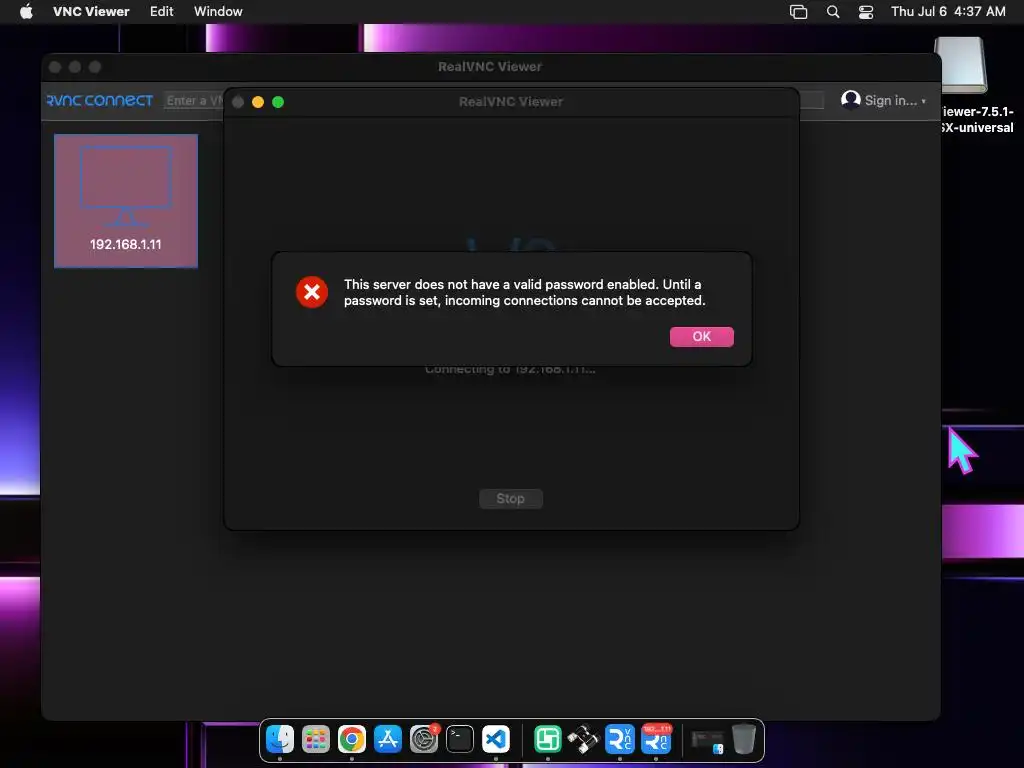
Task: Click the minimized window thumbnail in the dock
Action: click(x=708, y=741)
